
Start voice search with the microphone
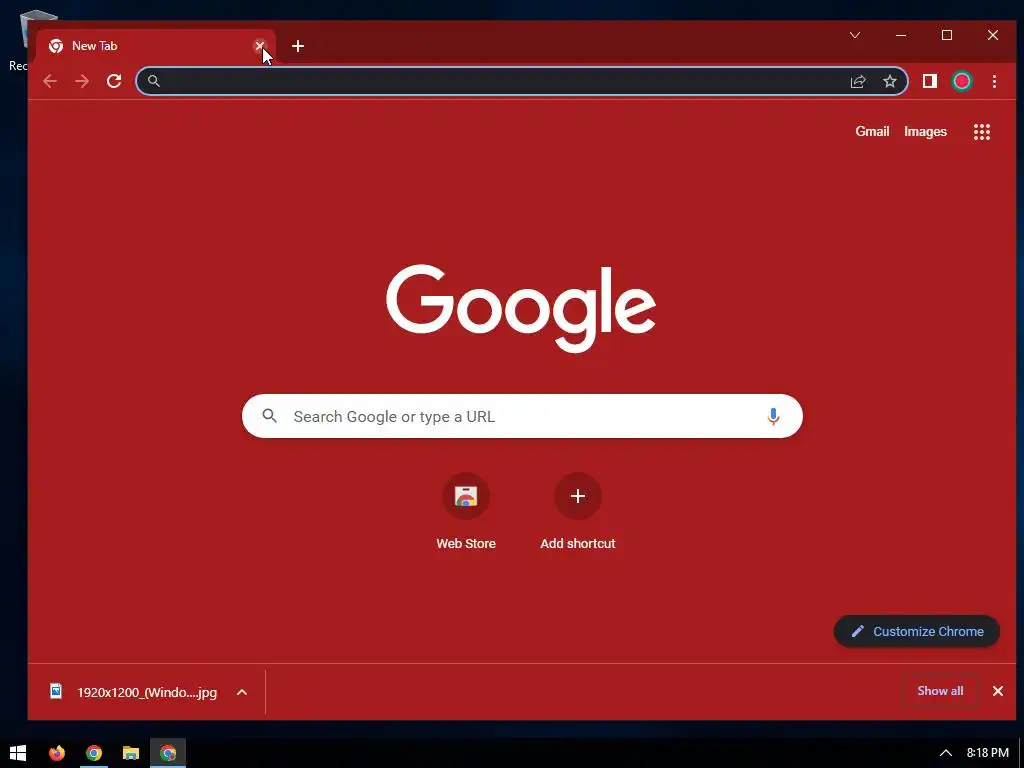tap(773, 416)
